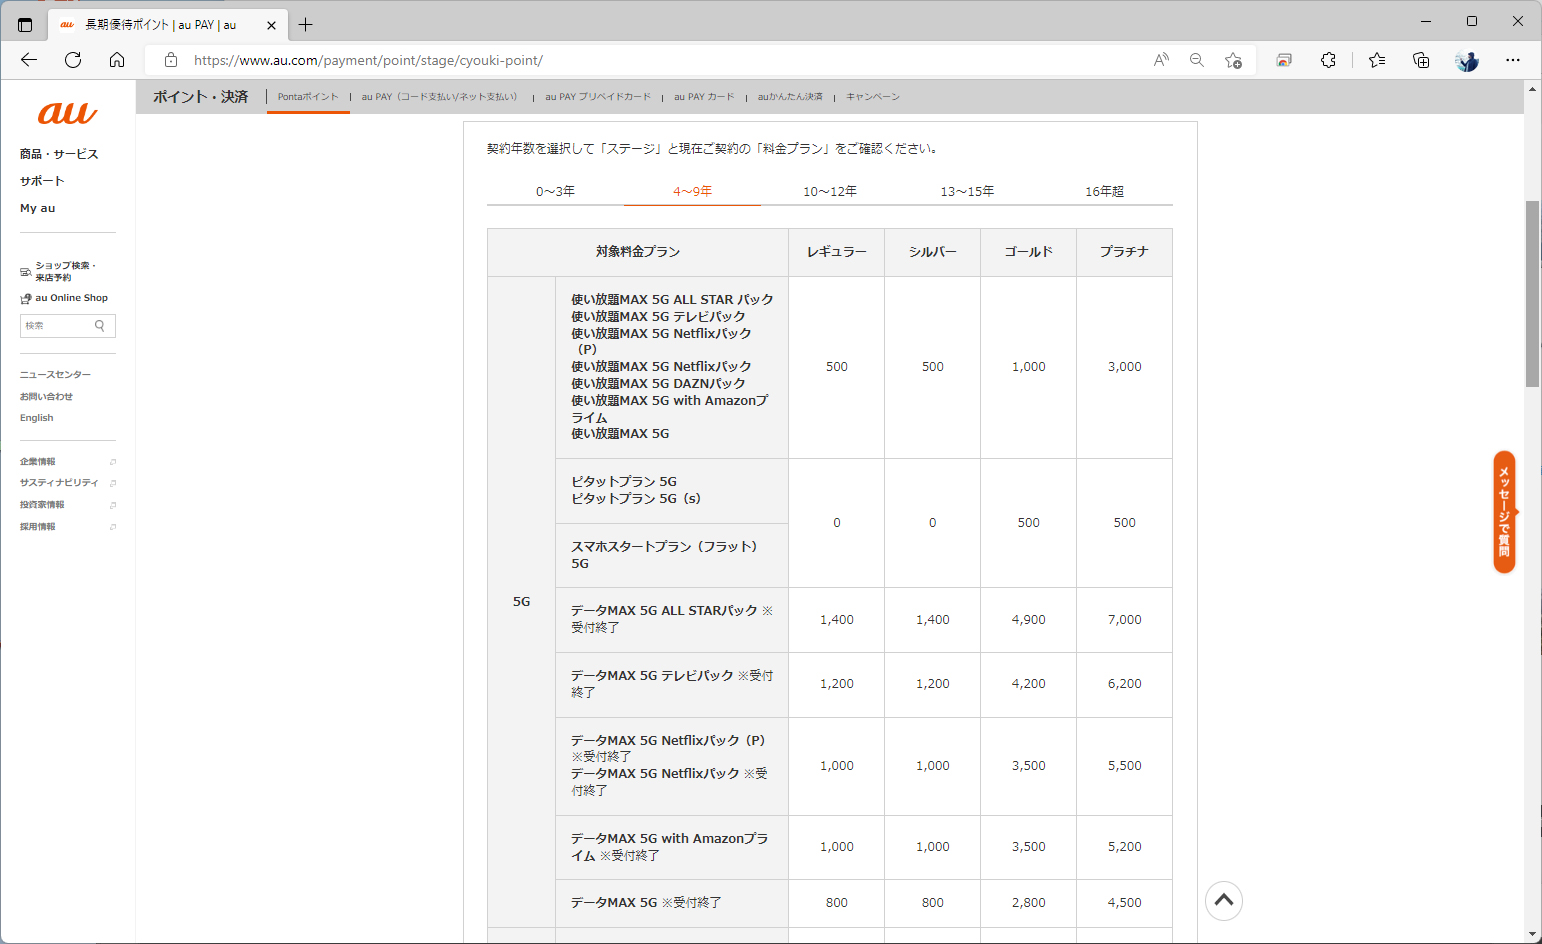
Task: Open au PAY（コード支払い/ネット支払い）link
Action: coord(440,97)
